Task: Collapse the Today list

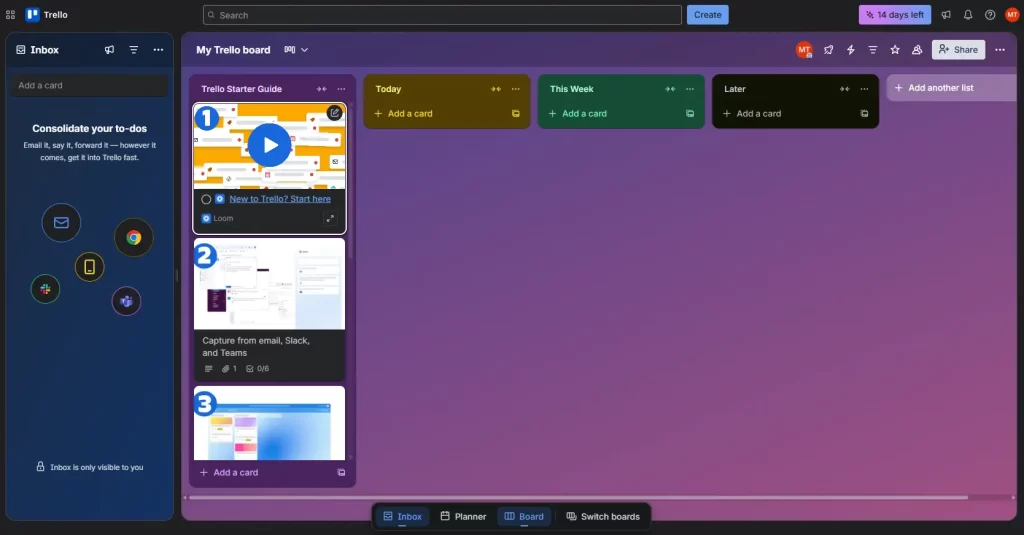Action: pyautogui.click(x=495, y=89)
